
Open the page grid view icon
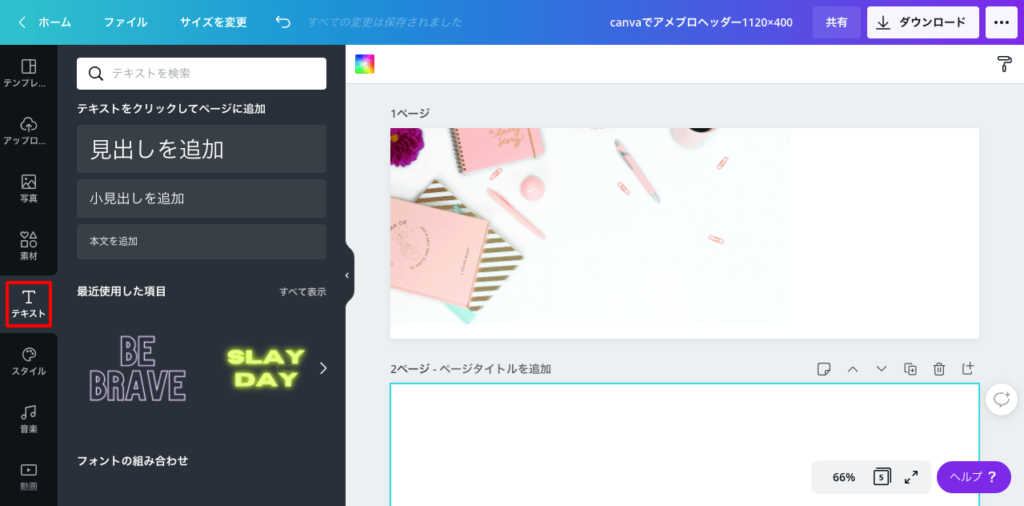882,477
